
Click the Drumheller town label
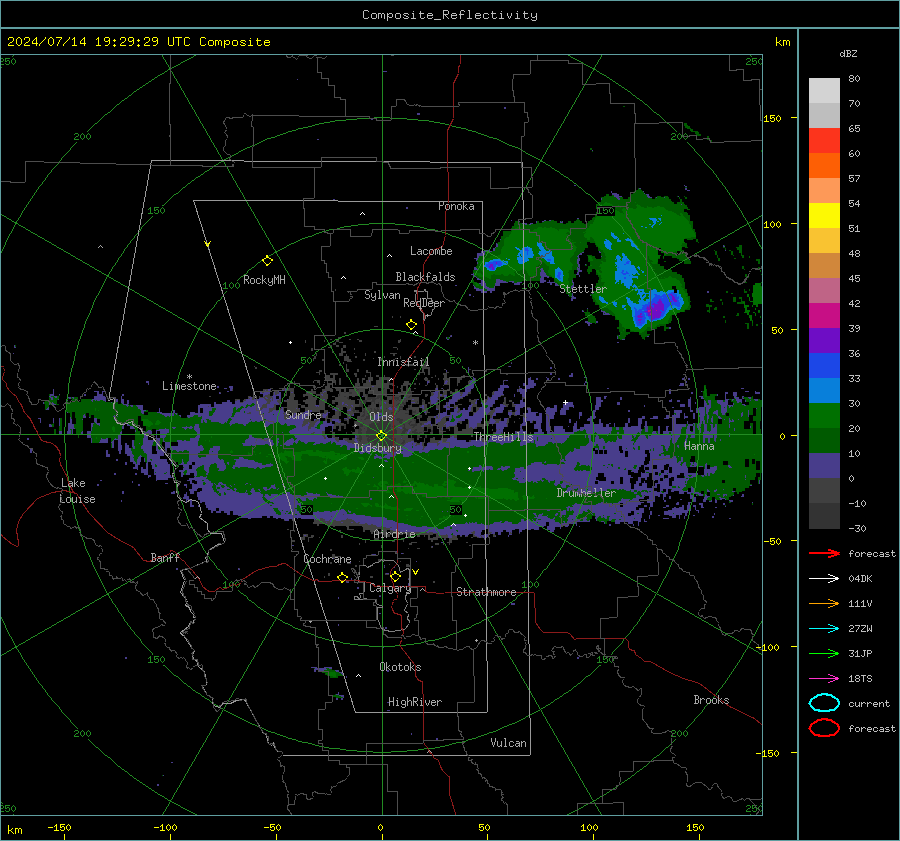coord(586,493)
